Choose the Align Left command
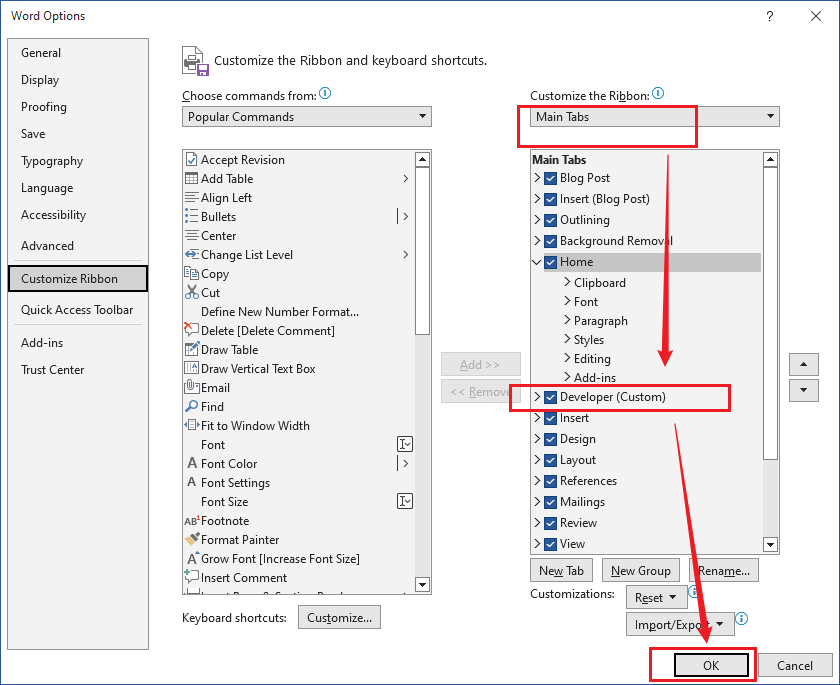The height and width of the screenshot is (685, 840). 298,198
